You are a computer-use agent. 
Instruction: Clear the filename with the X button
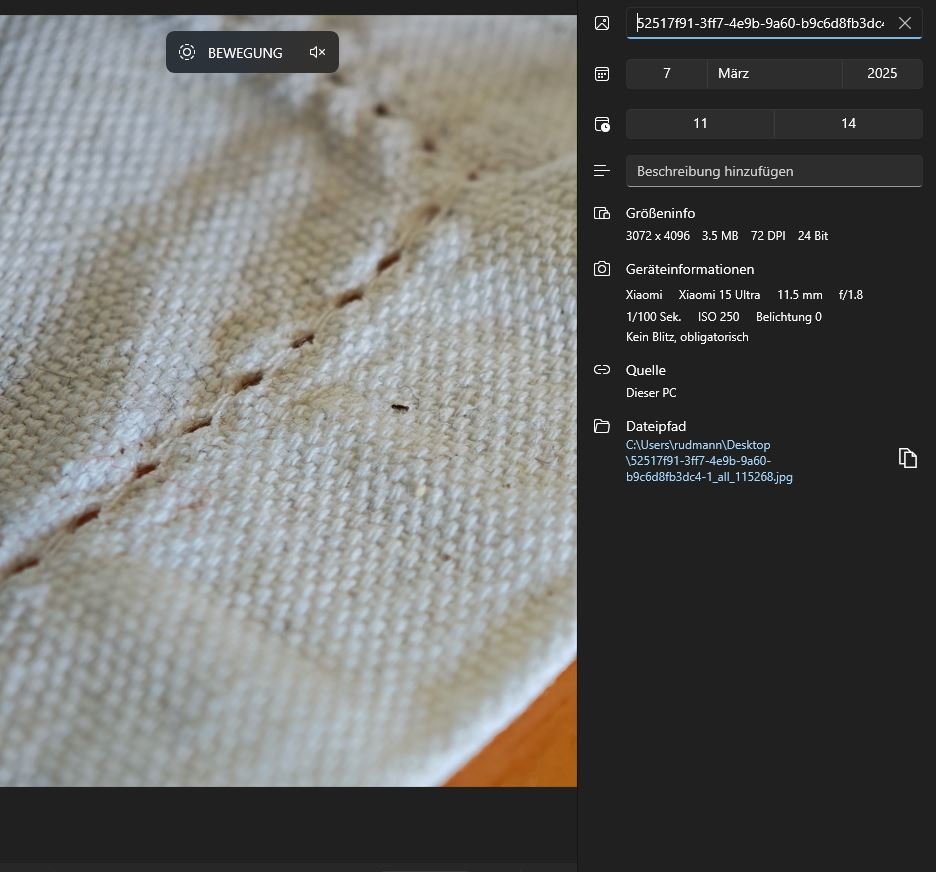905,23
